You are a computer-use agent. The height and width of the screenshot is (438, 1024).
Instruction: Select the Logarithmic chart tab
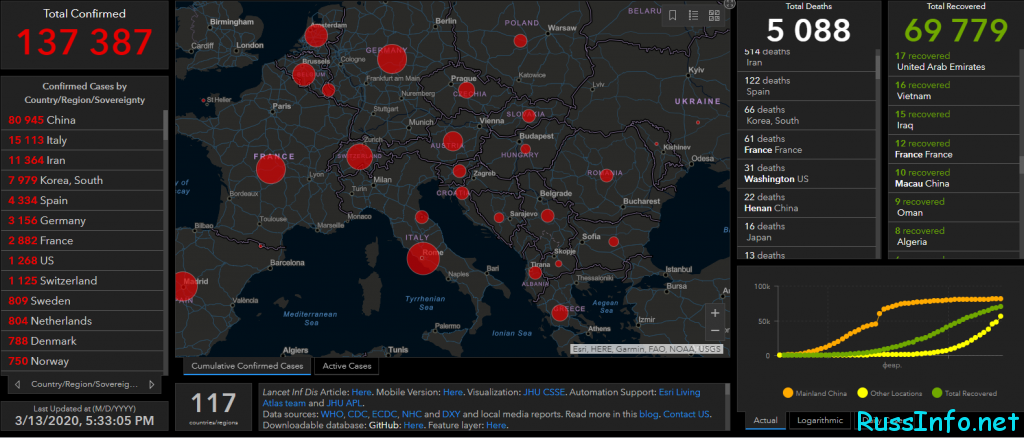pyautogui.click(x=820, y=420)
